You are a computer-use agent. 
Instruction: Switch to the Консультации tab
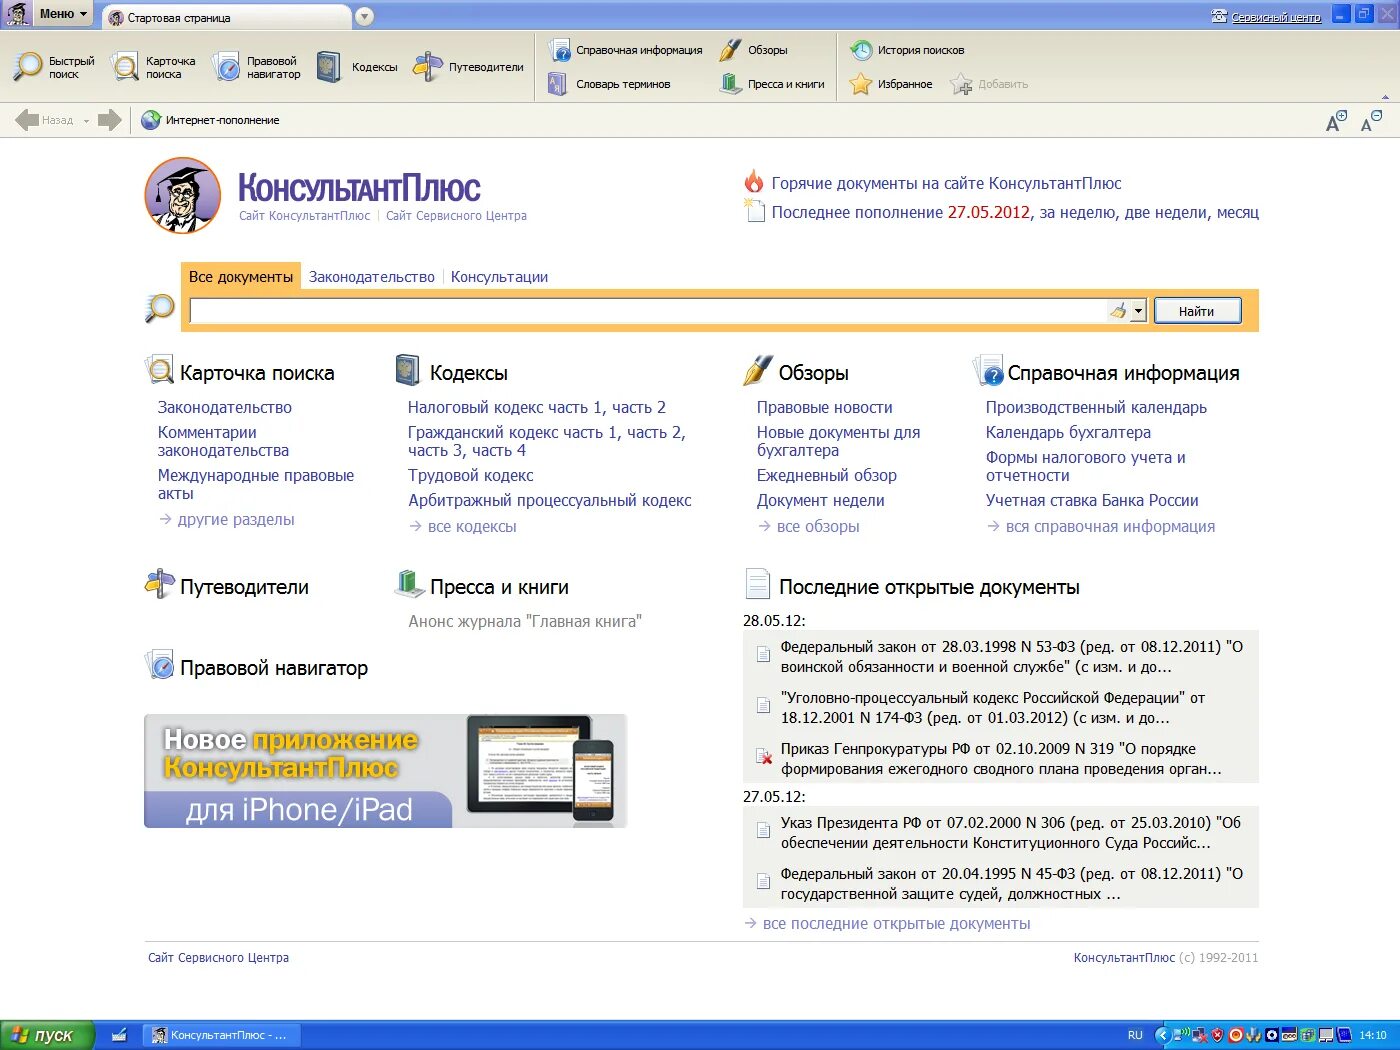499,277
